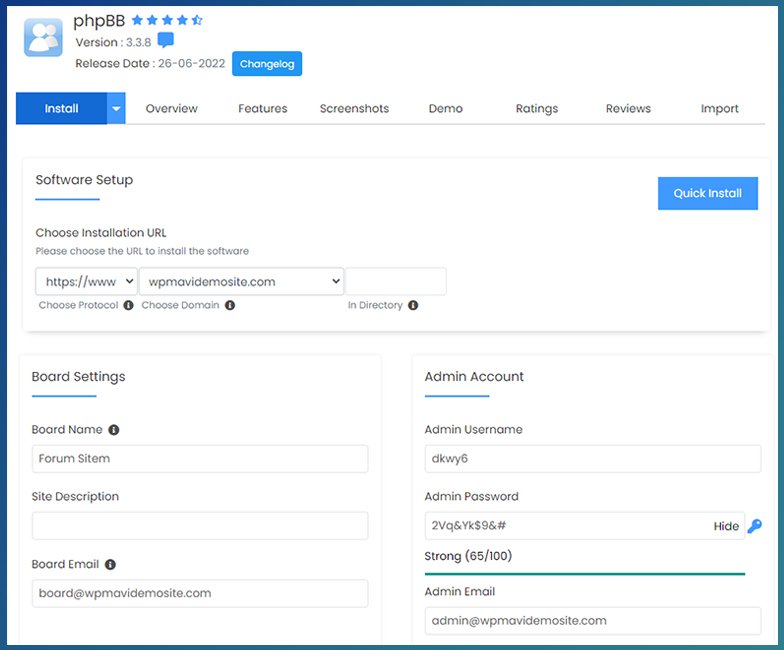Click the password strength bar
Screen dimensions: 784x650
coord(585,574)
